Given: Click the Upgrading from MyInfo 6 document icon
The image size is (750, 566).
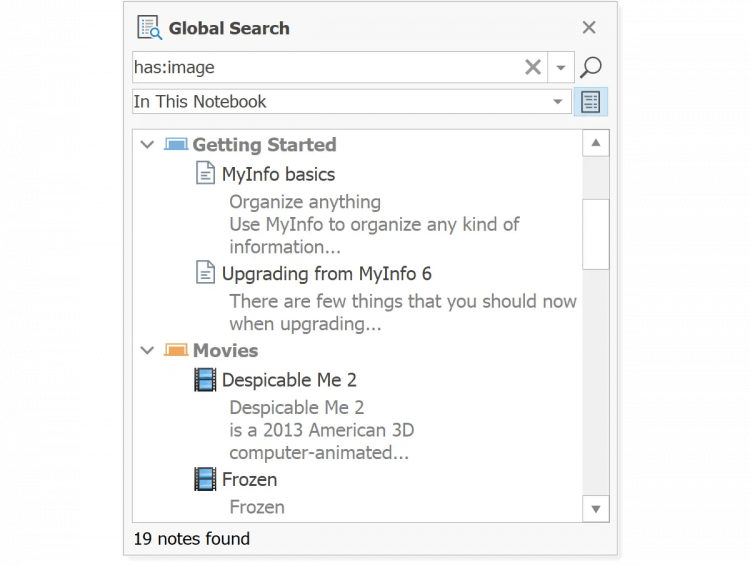Looking at the screenshot, I should pos(205,273).
